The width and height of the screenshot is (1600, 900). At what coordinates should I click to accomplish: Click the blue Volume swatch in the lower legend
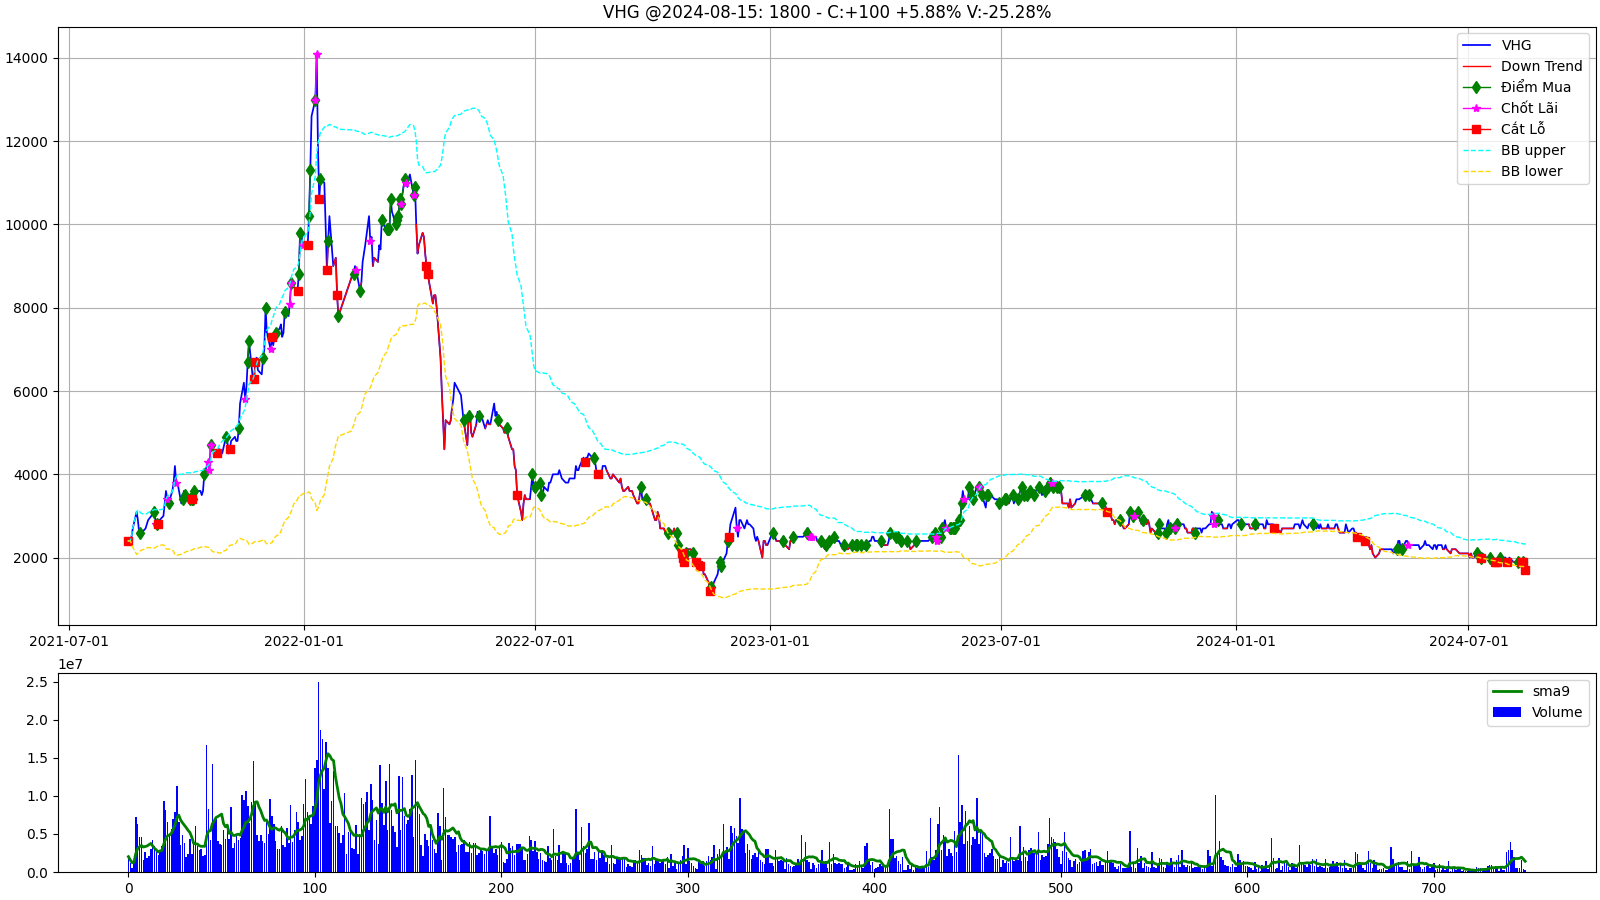click(x=1507, y=712)
